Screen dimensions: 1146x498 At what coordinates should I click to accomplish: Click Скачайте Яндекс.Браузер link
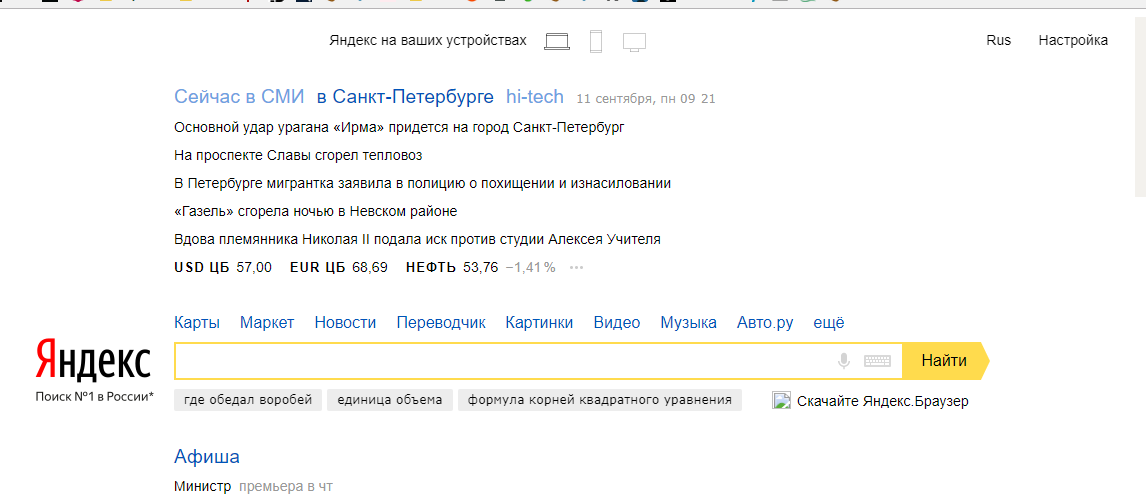coord(883,401)
